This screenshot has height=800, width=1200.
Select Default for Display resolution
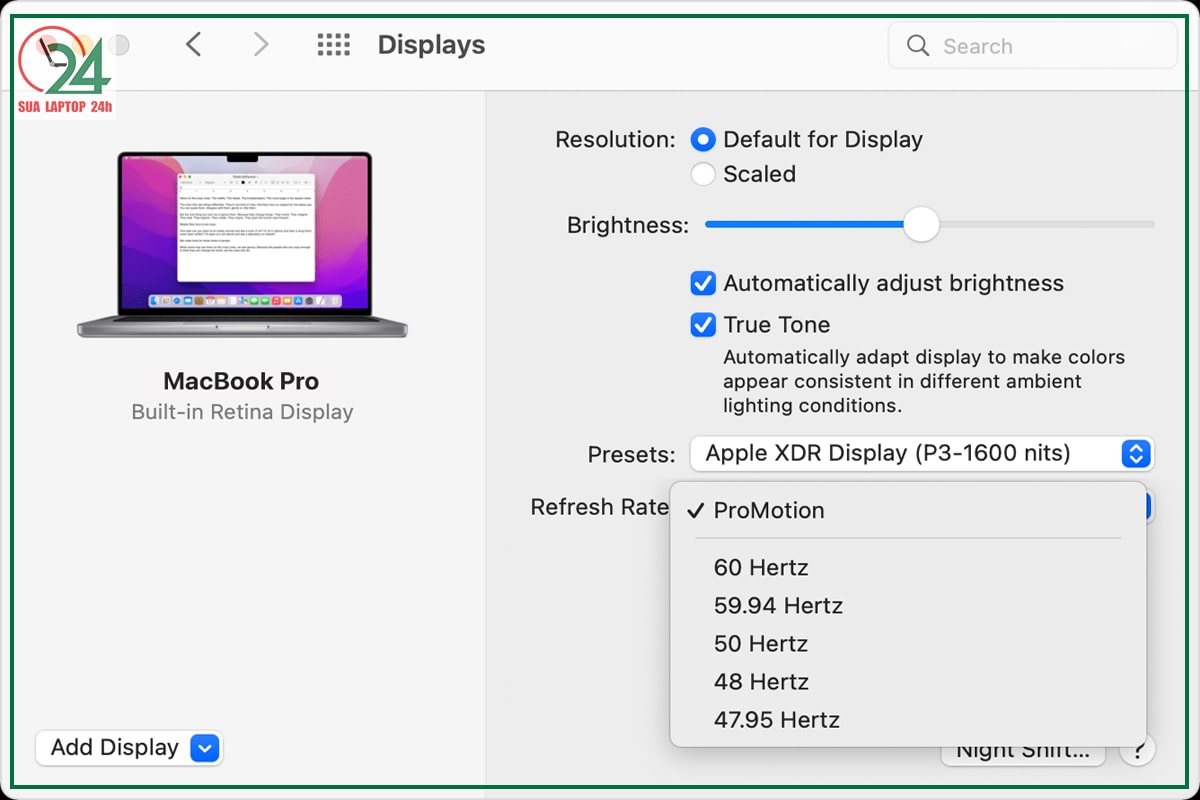704,140
